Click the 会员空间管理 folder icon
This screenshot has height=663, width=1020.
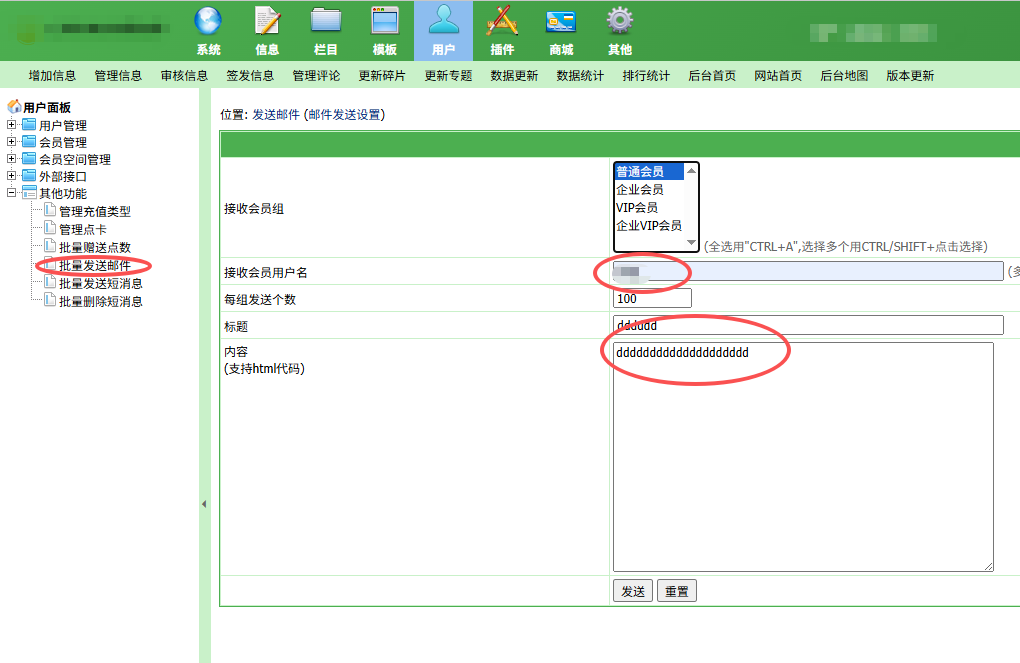tap(29, 158)
